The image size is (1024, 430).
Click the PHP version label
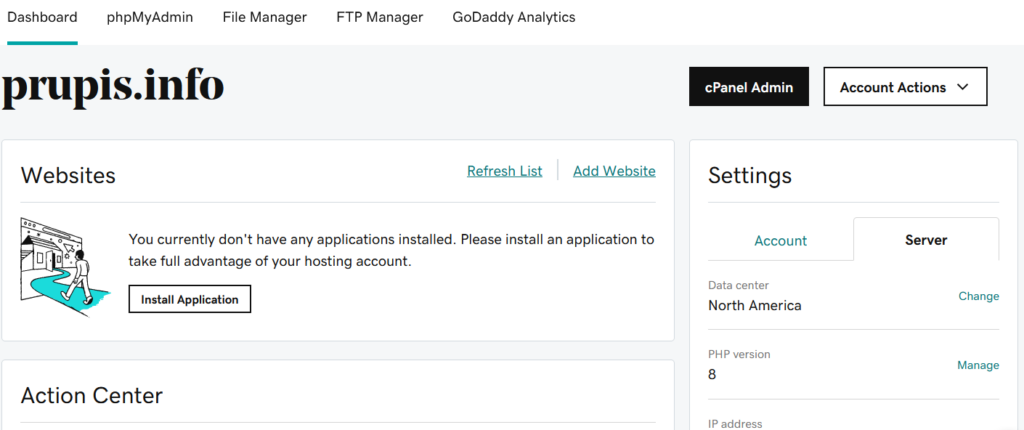(x=739, y=354)
